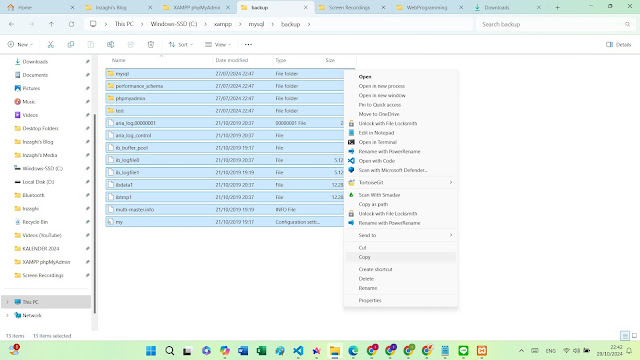Expand the Send to submenu
Image resolution: width=640 pixels, height=360 pixels.
pyautogui.click(x=451, y=235)
